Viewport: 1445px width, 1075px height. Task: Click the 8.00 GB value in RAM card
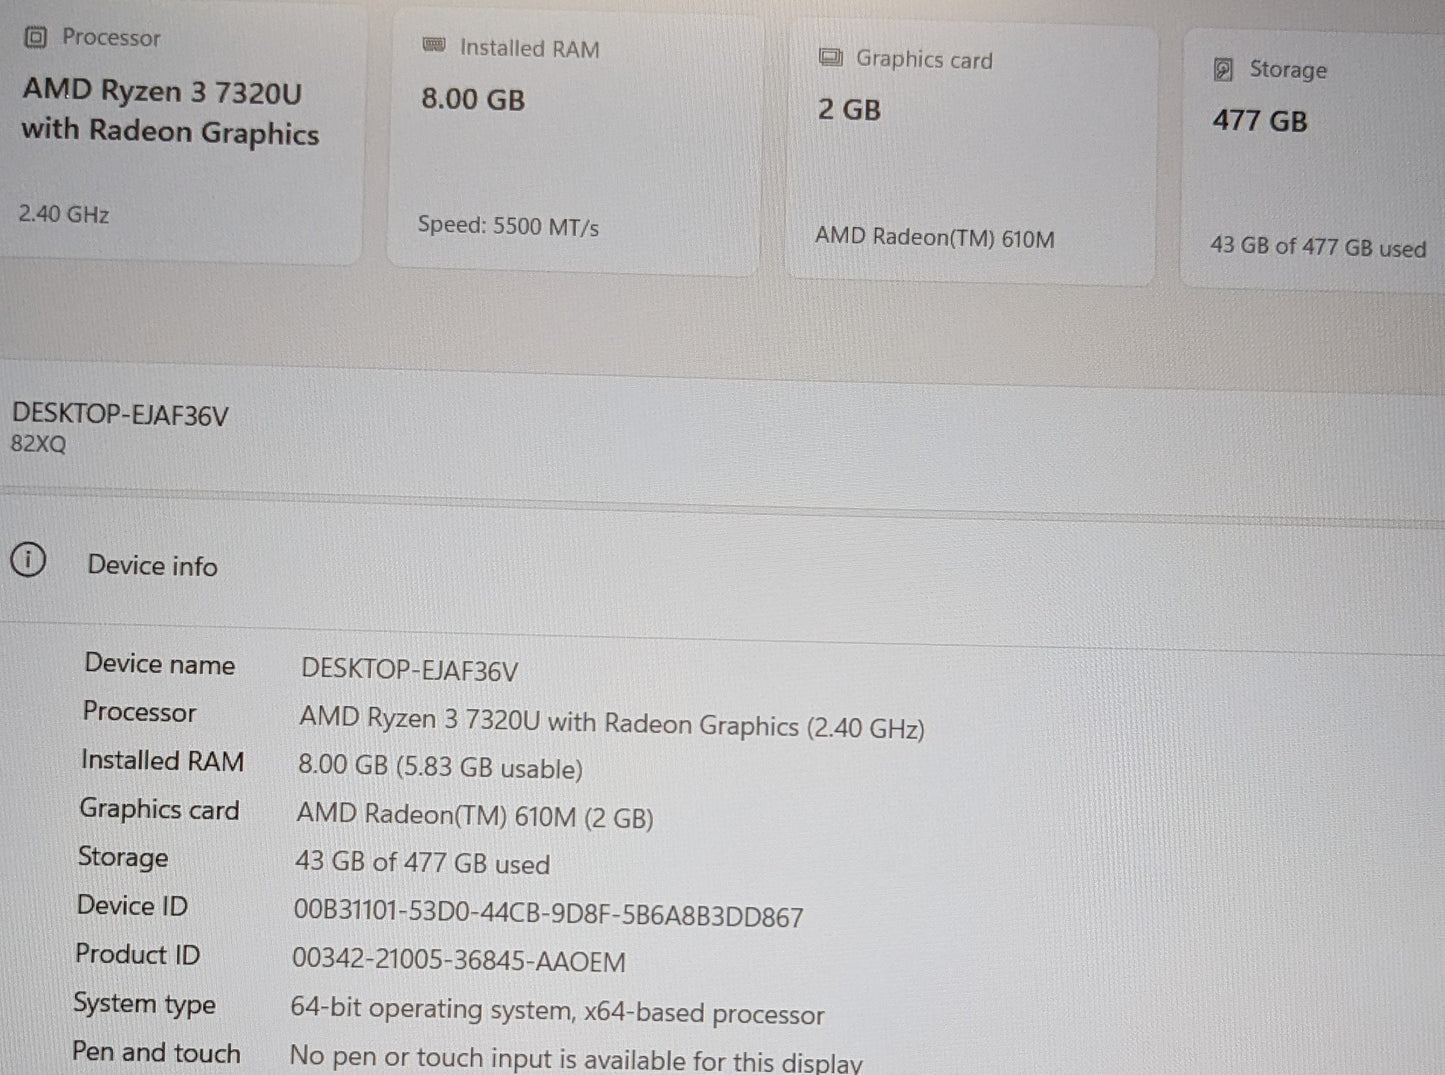[473, 99]
